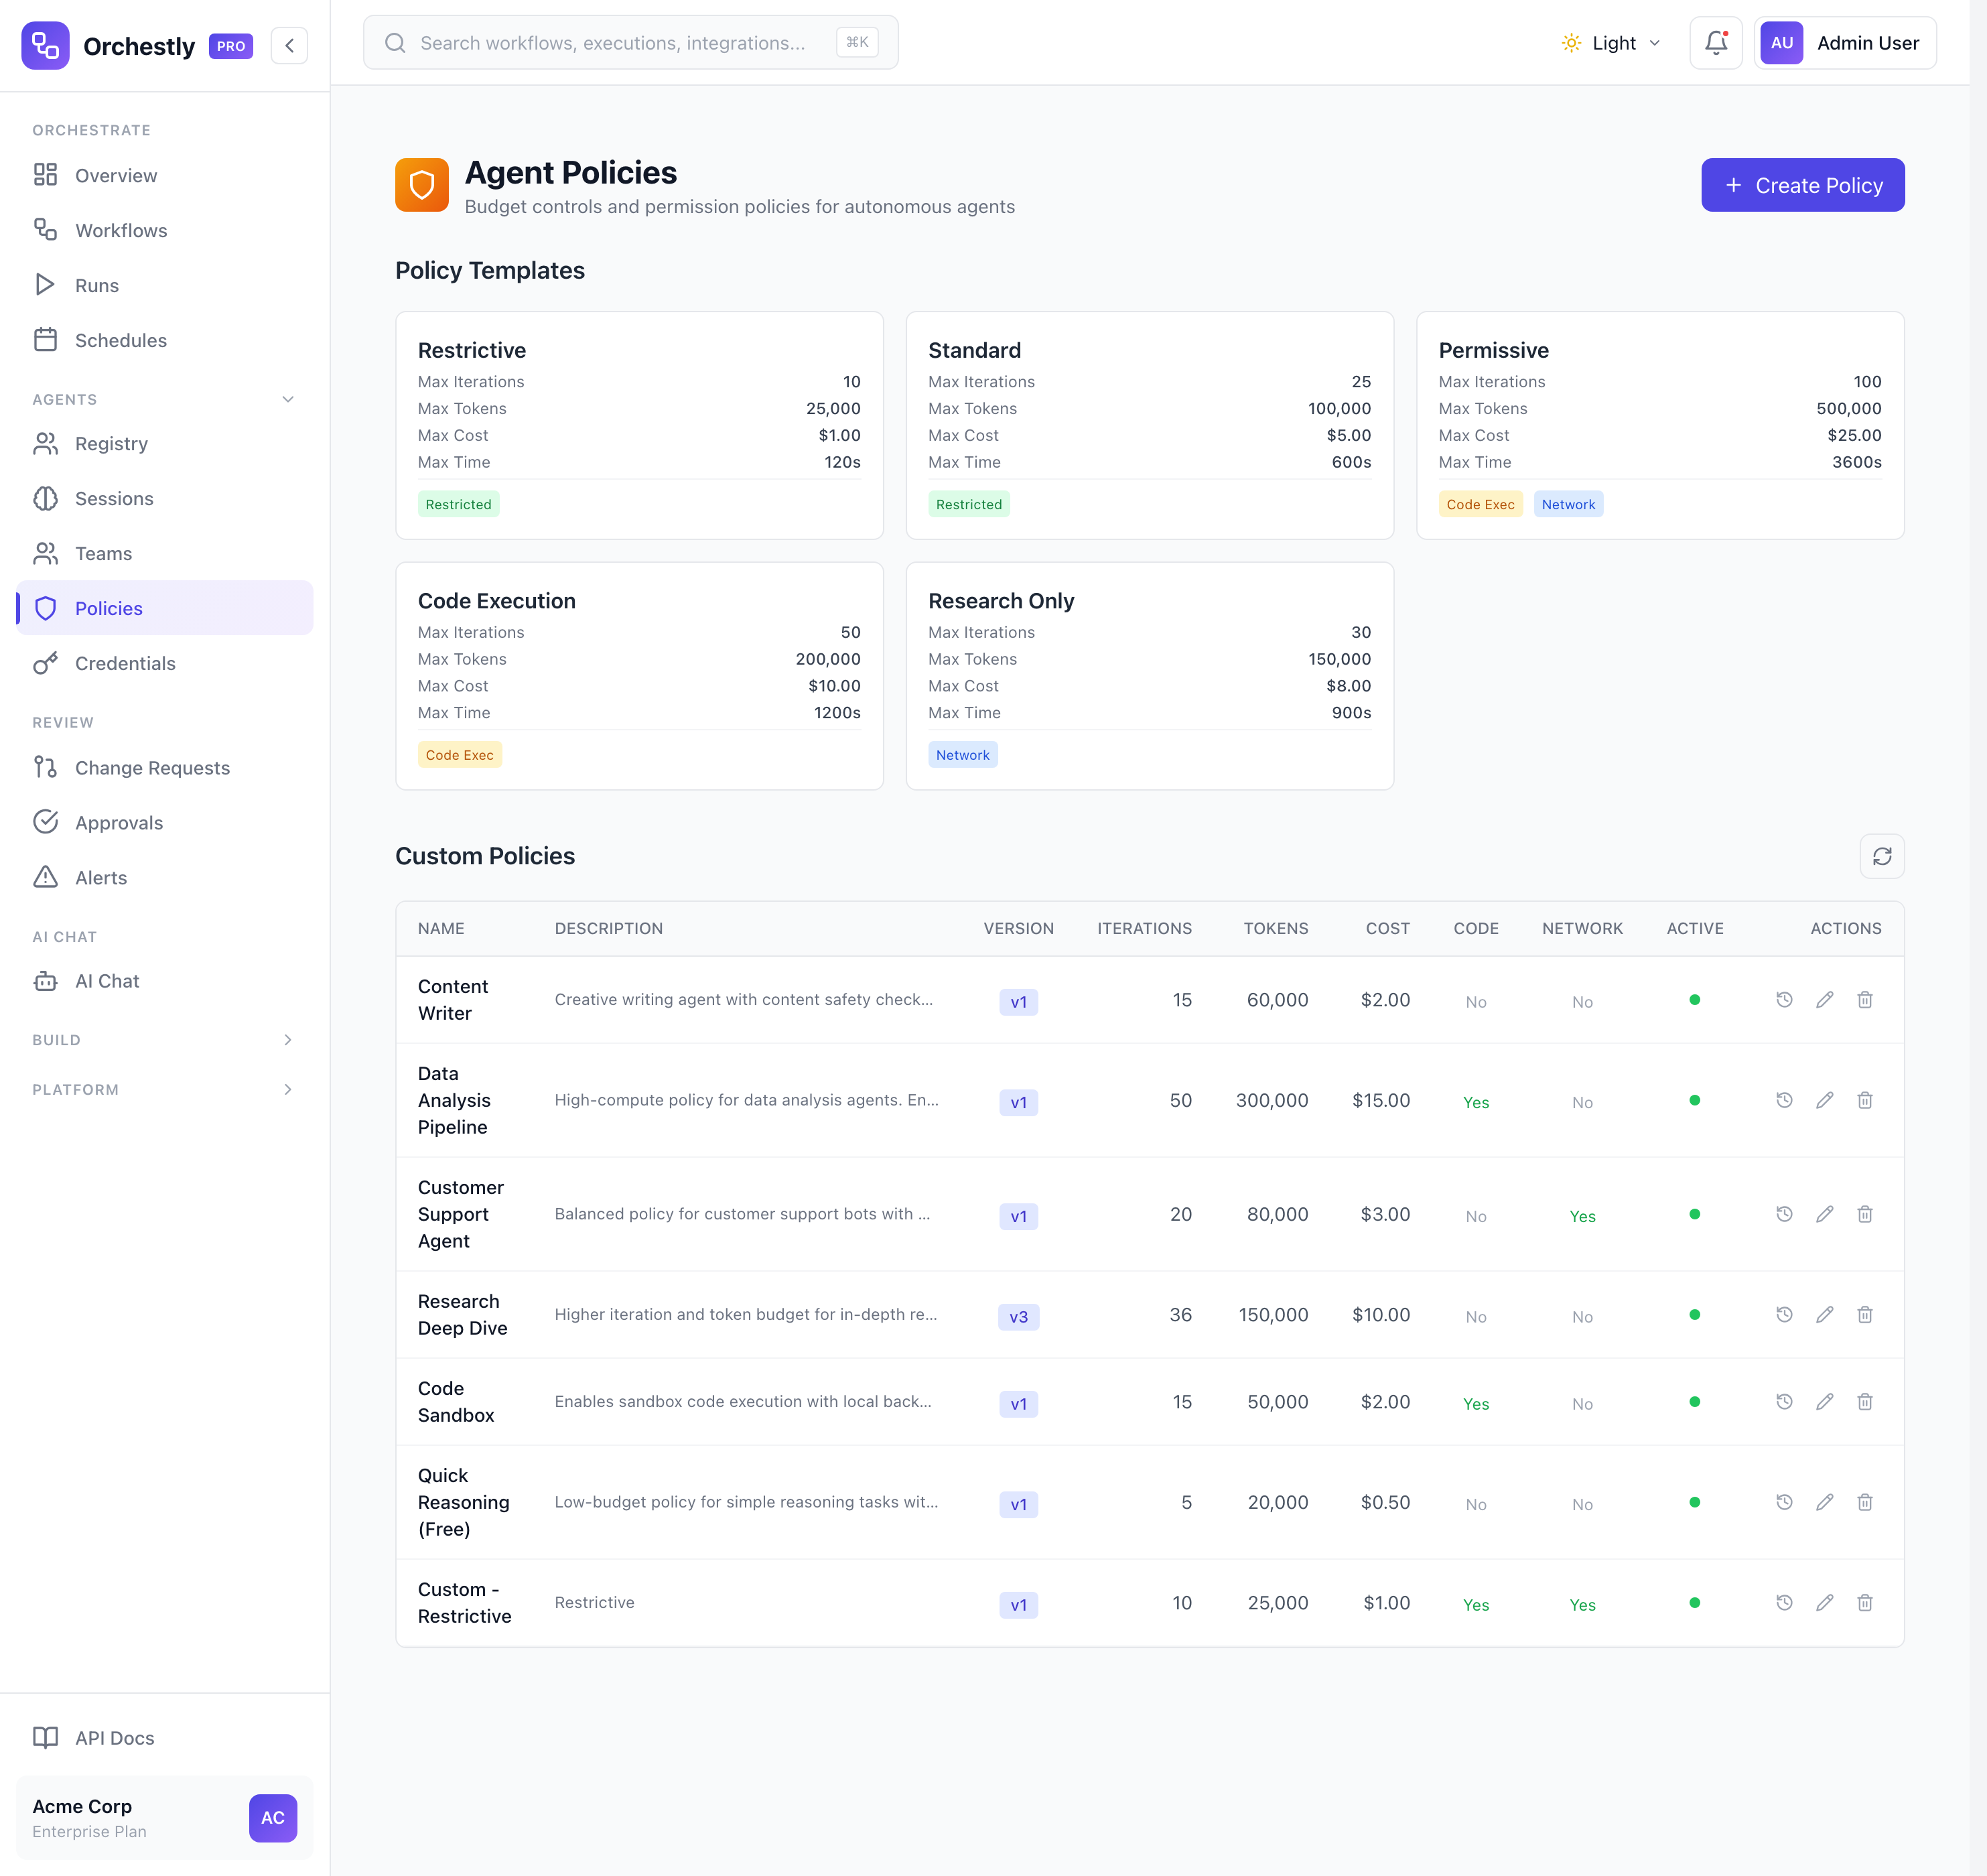The width and height of the screenshot is (1987, 1876).
Task: Delete the Custom - Restrictive policy
Action: tap(1865, 1603)
